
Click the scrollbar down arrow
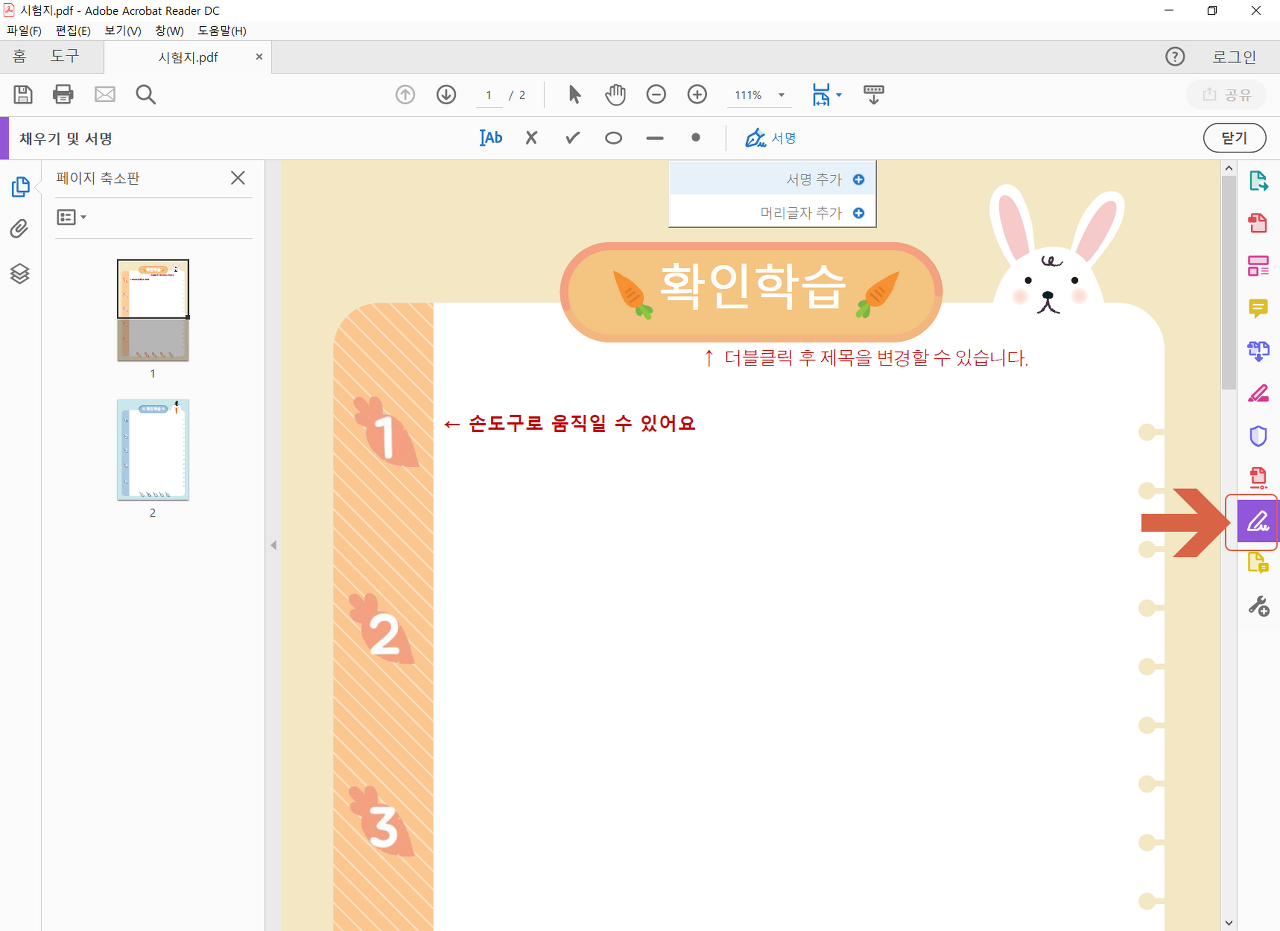click(x=1228, y=922)
